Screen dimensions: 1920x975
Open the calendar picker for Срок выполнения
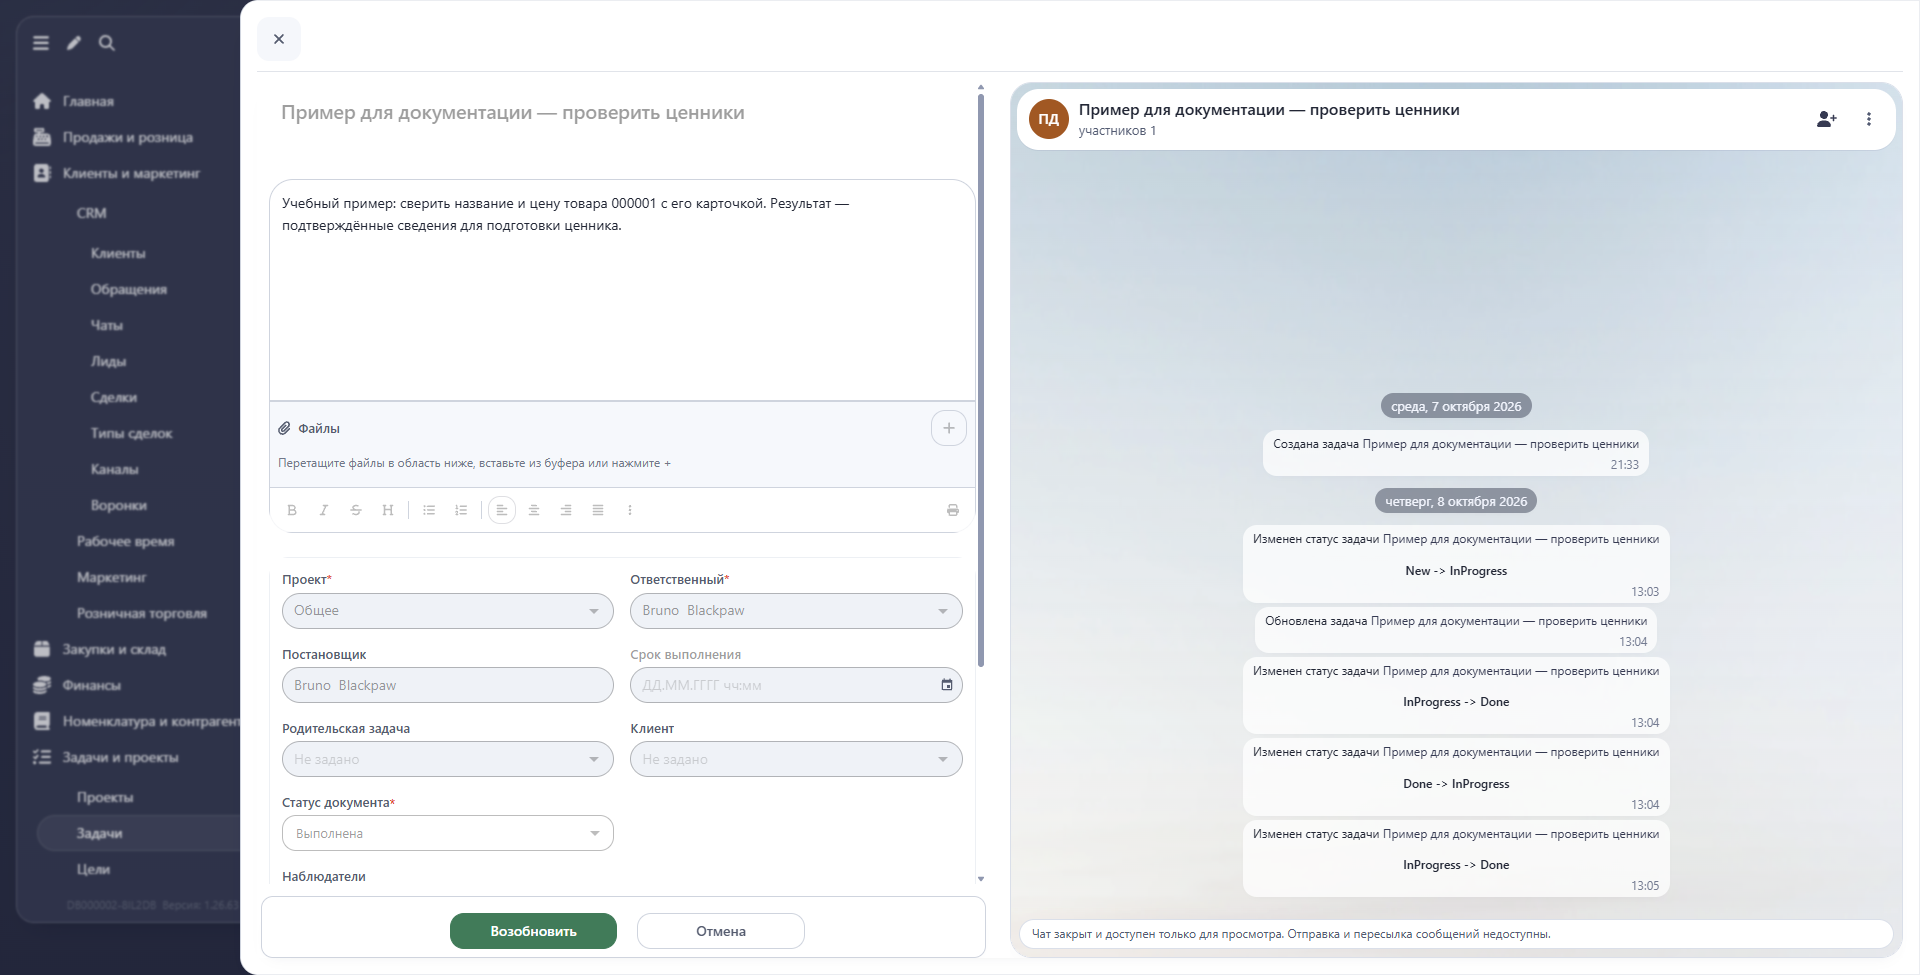(x=947, y=685)
